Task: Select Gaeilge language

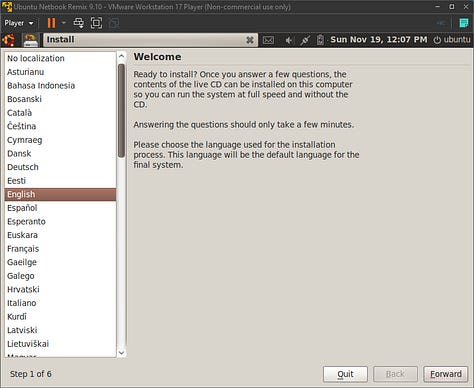Action: pos(60,262)
